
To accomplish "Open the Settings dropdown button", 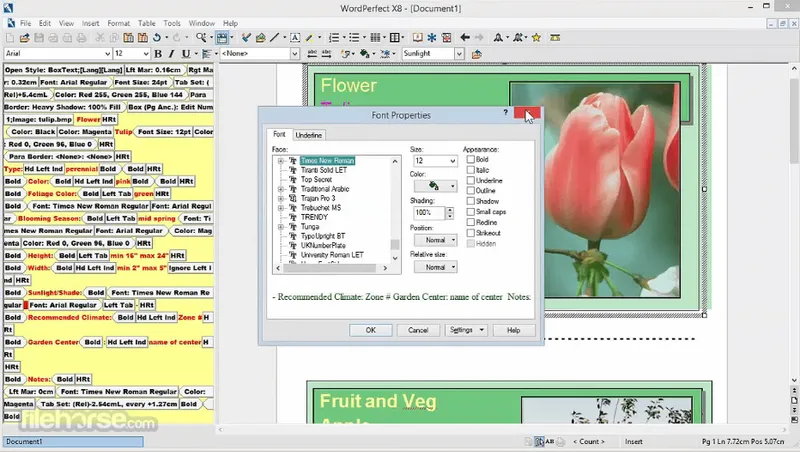I will coord(466,330).
